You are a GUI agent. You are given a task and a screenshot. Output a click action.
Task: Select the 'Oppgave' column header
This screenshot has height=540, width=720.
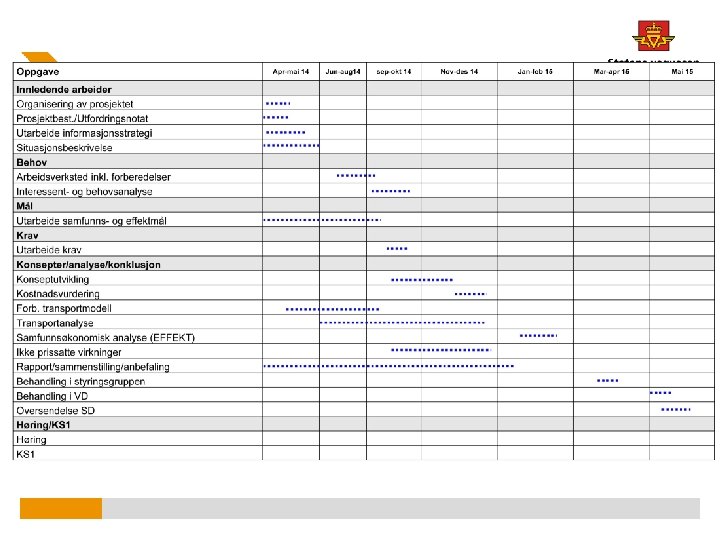(38, 72)
